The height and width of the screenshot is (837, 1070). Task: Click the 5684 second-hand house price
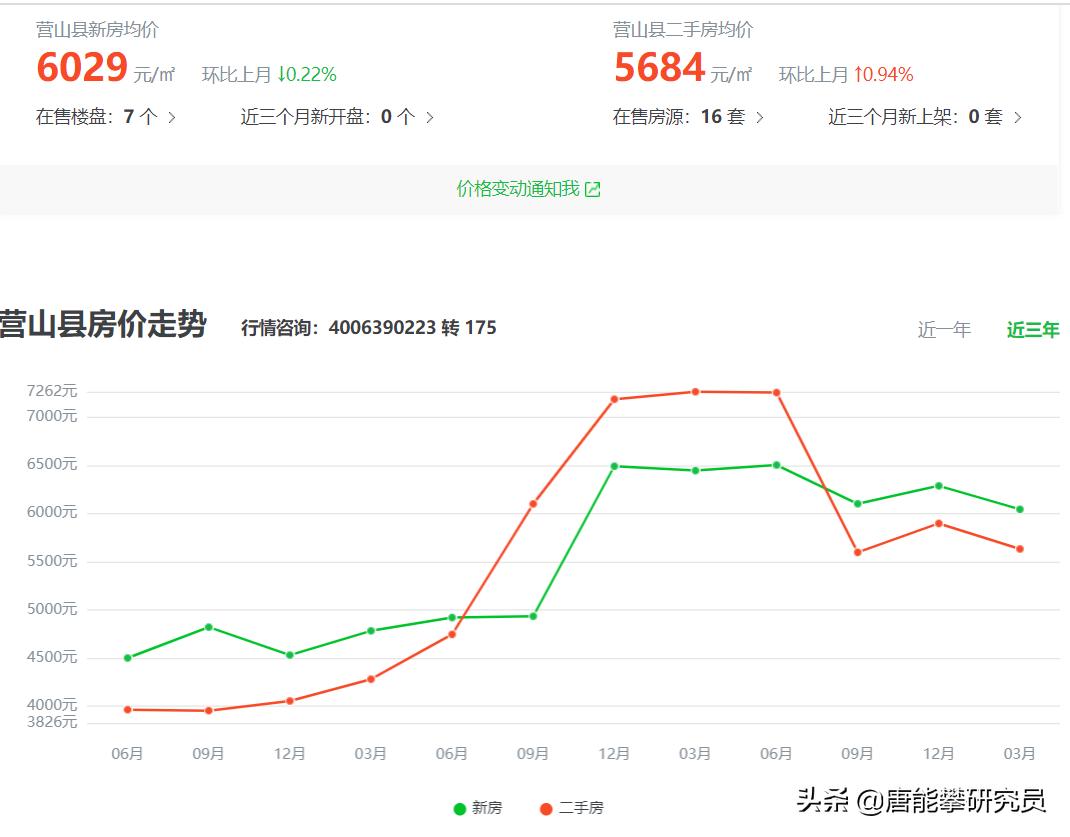[x=659, y=68]
